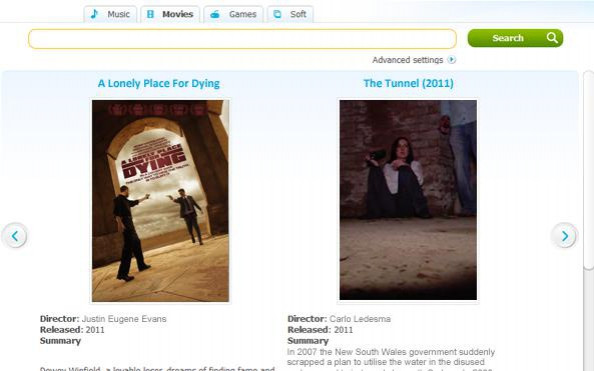Click Released 2011 under Lonely Place
This screenshot has width=594, height=371.
[72, 330]
